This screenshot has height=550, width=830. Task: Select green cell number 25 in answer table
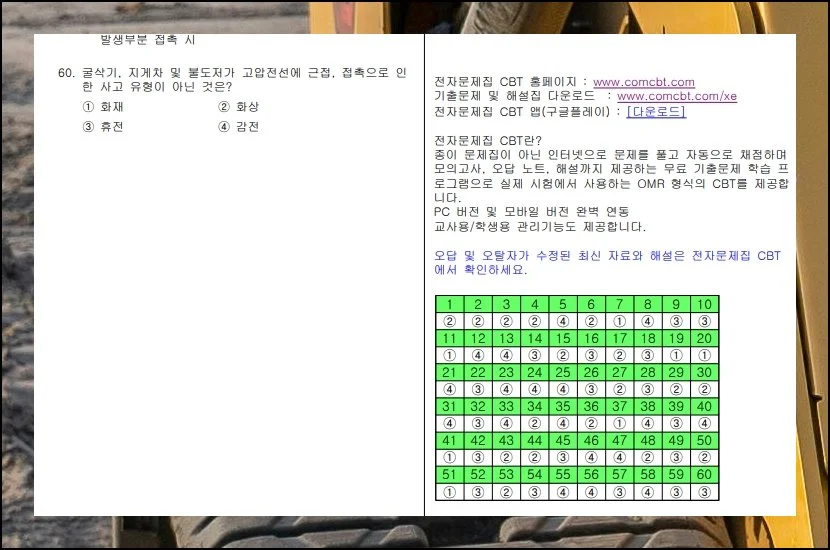click(563, 372)
